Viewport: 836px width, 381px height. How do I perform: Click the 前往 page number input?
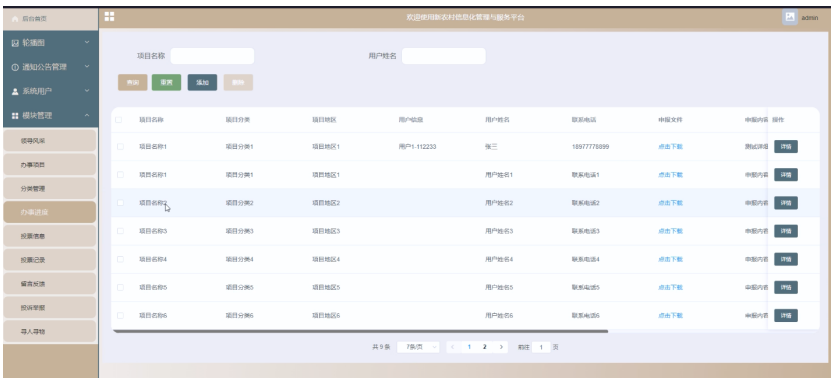point(541,347)
